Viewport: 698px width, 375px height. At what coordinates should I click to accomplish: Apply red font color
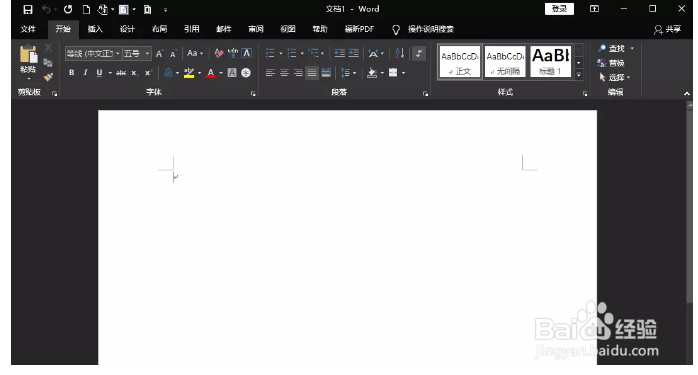[x=211, y=73]
